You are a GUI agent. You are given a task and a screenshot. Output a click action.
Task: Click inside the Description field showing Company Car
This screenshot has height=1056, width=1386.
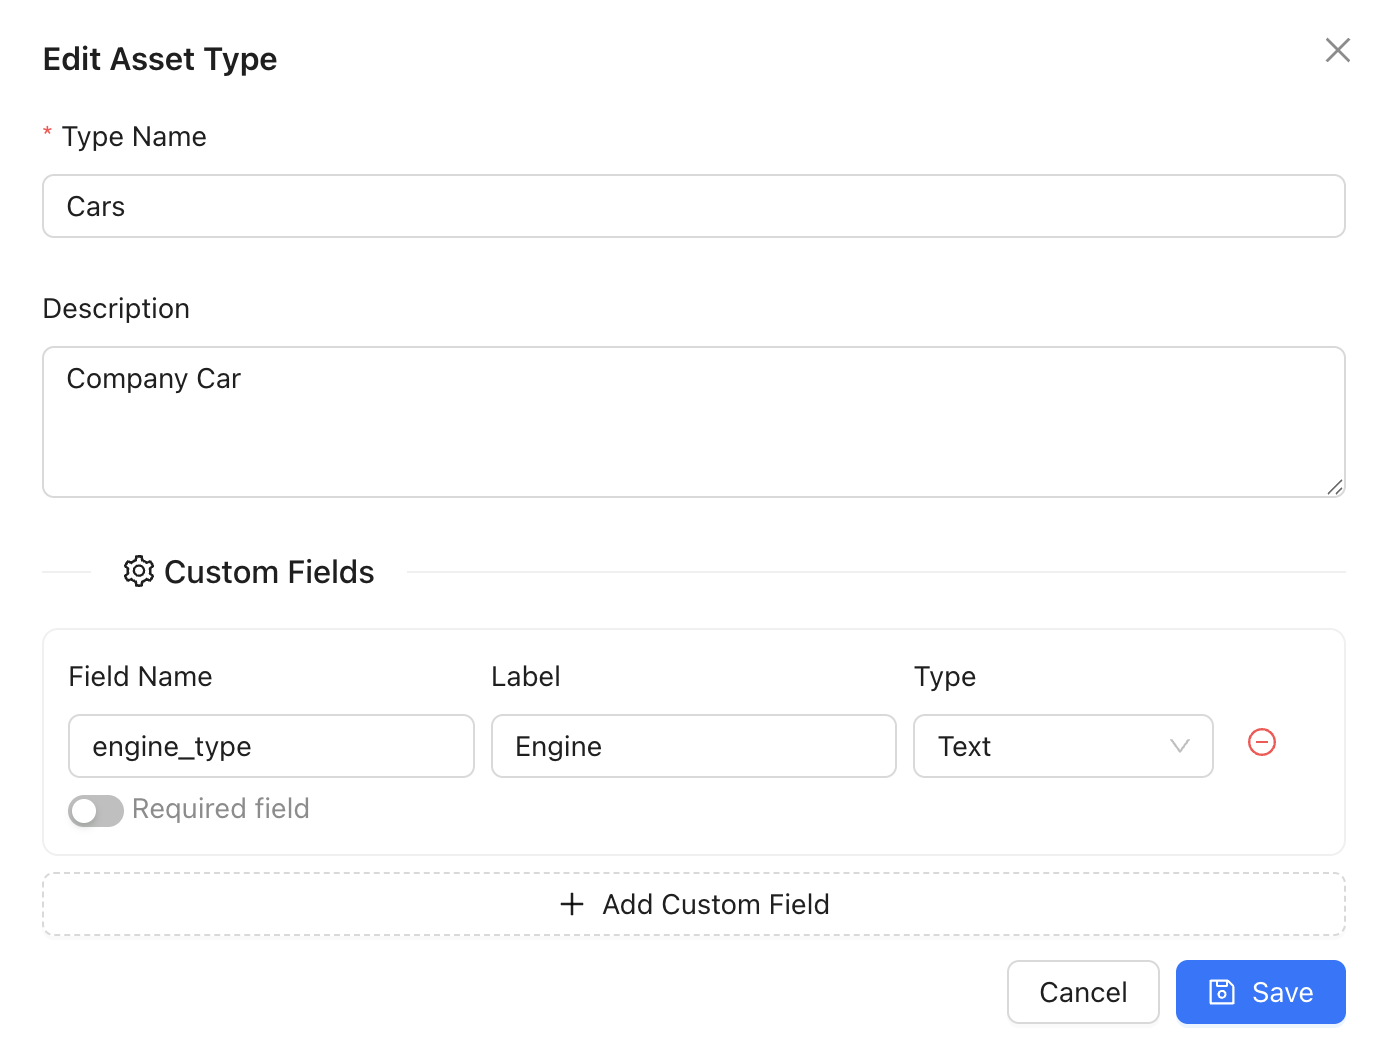[x=693, y=421]
